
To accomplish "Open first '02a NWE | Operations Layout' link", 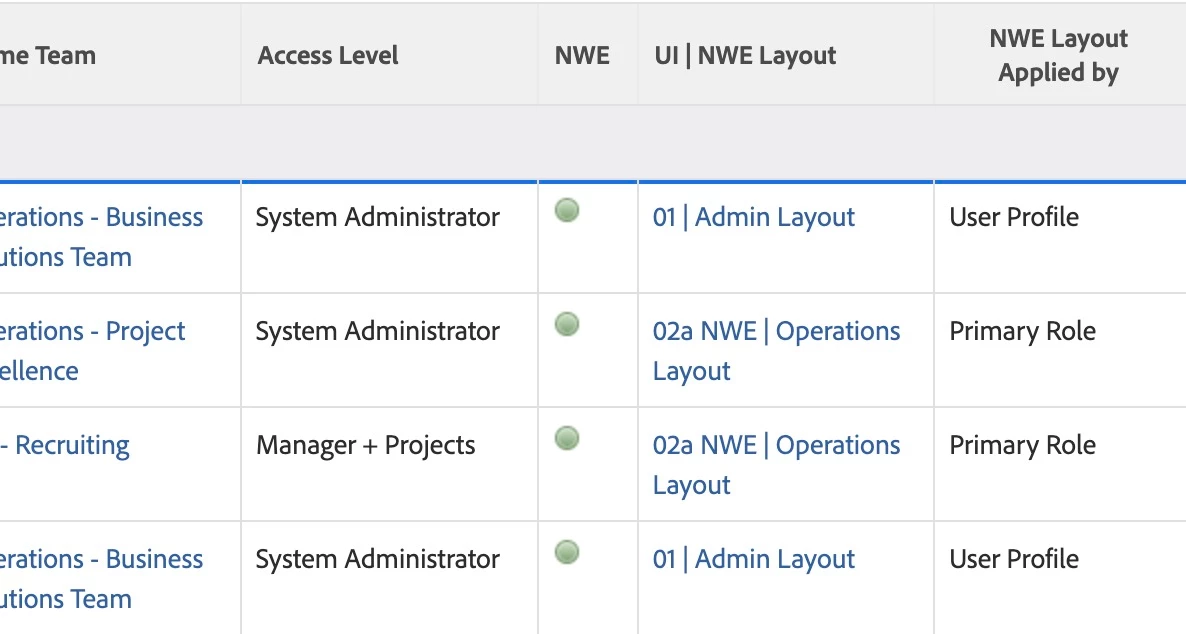I will coord(776,331).
